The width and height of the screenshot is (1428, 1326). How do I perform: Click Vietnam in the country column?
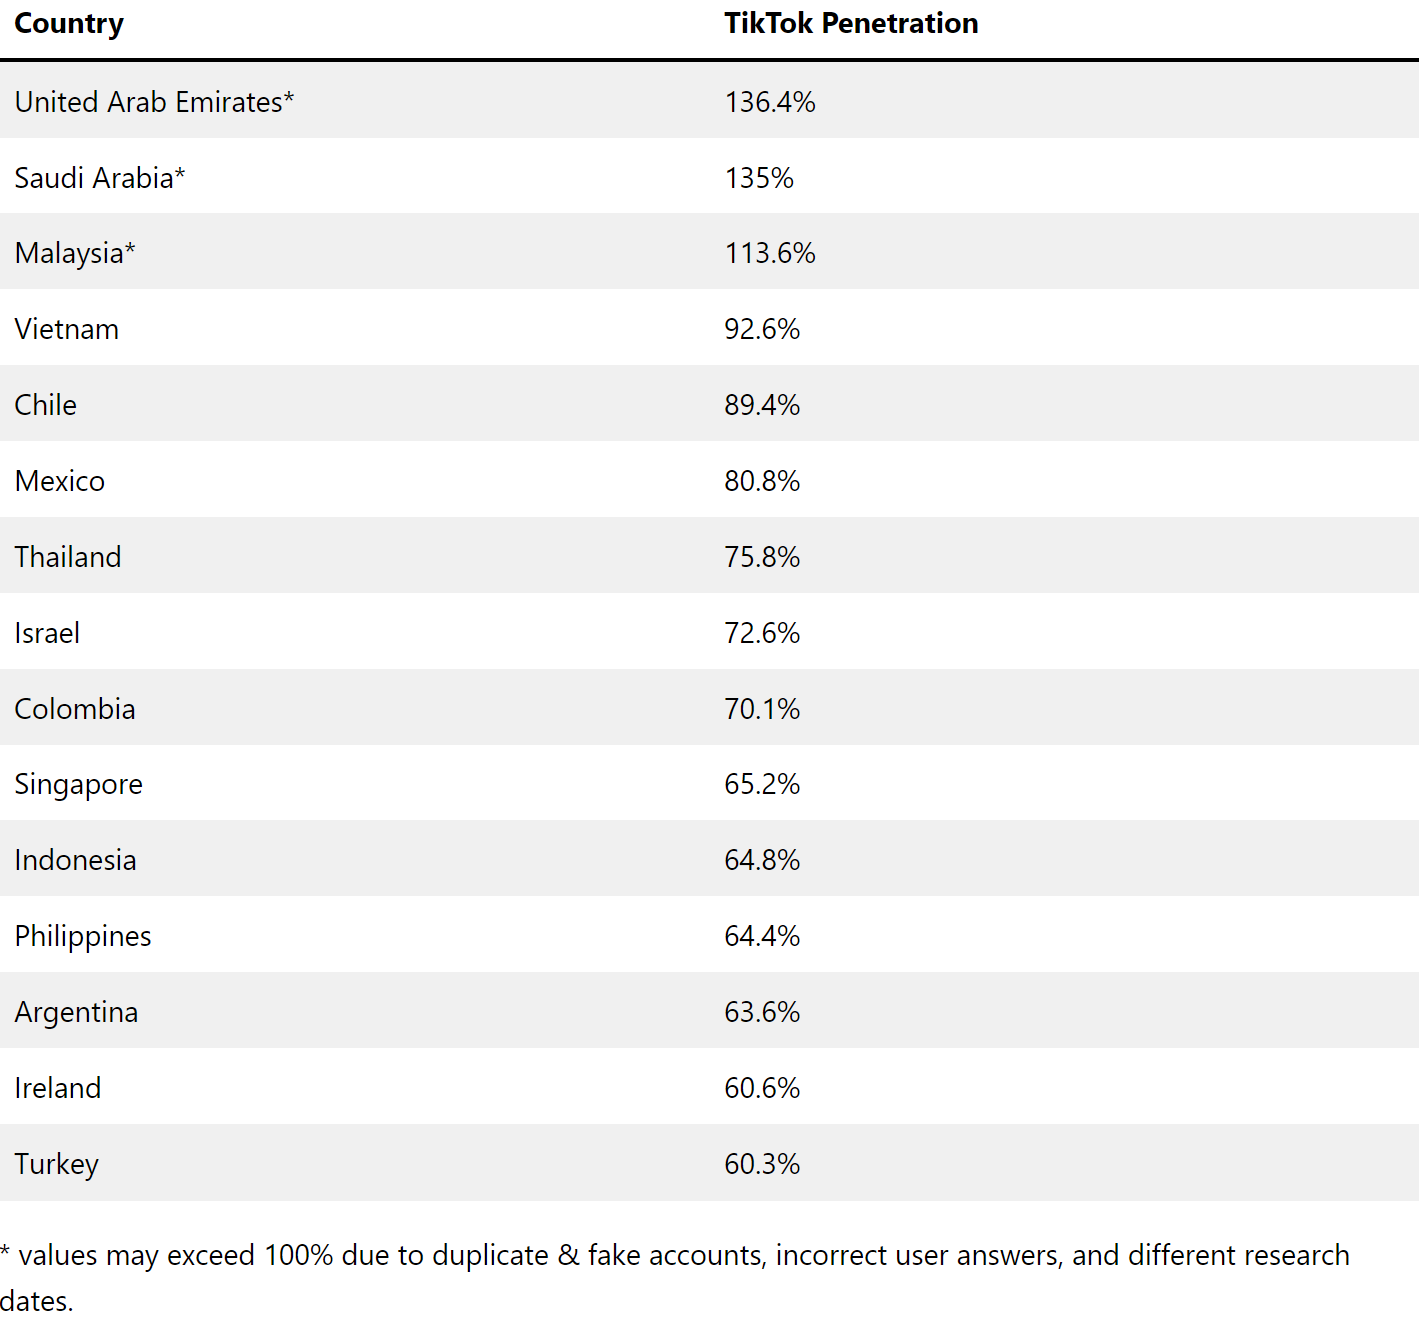(x=67, y=330)
